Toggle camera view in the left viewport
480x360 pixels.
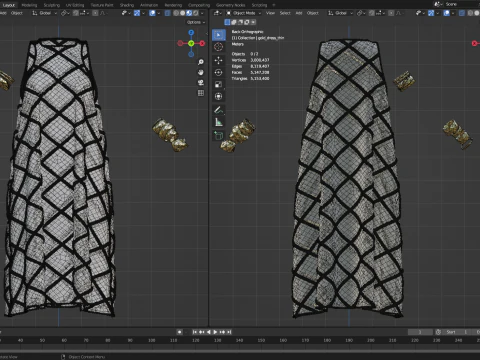201,83
